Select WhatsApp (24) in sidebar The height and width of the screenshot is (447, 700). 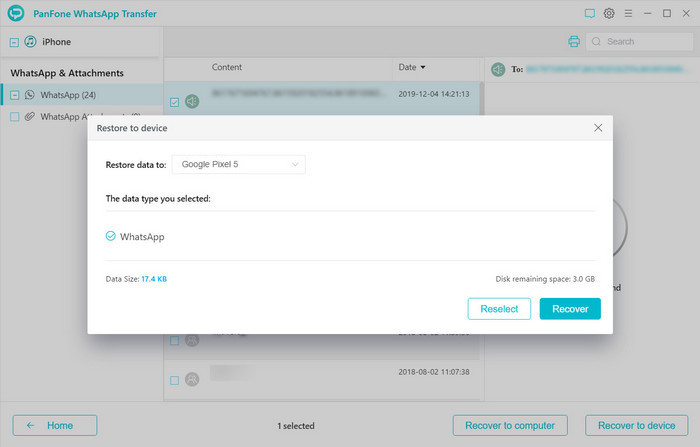pos(81,95)
